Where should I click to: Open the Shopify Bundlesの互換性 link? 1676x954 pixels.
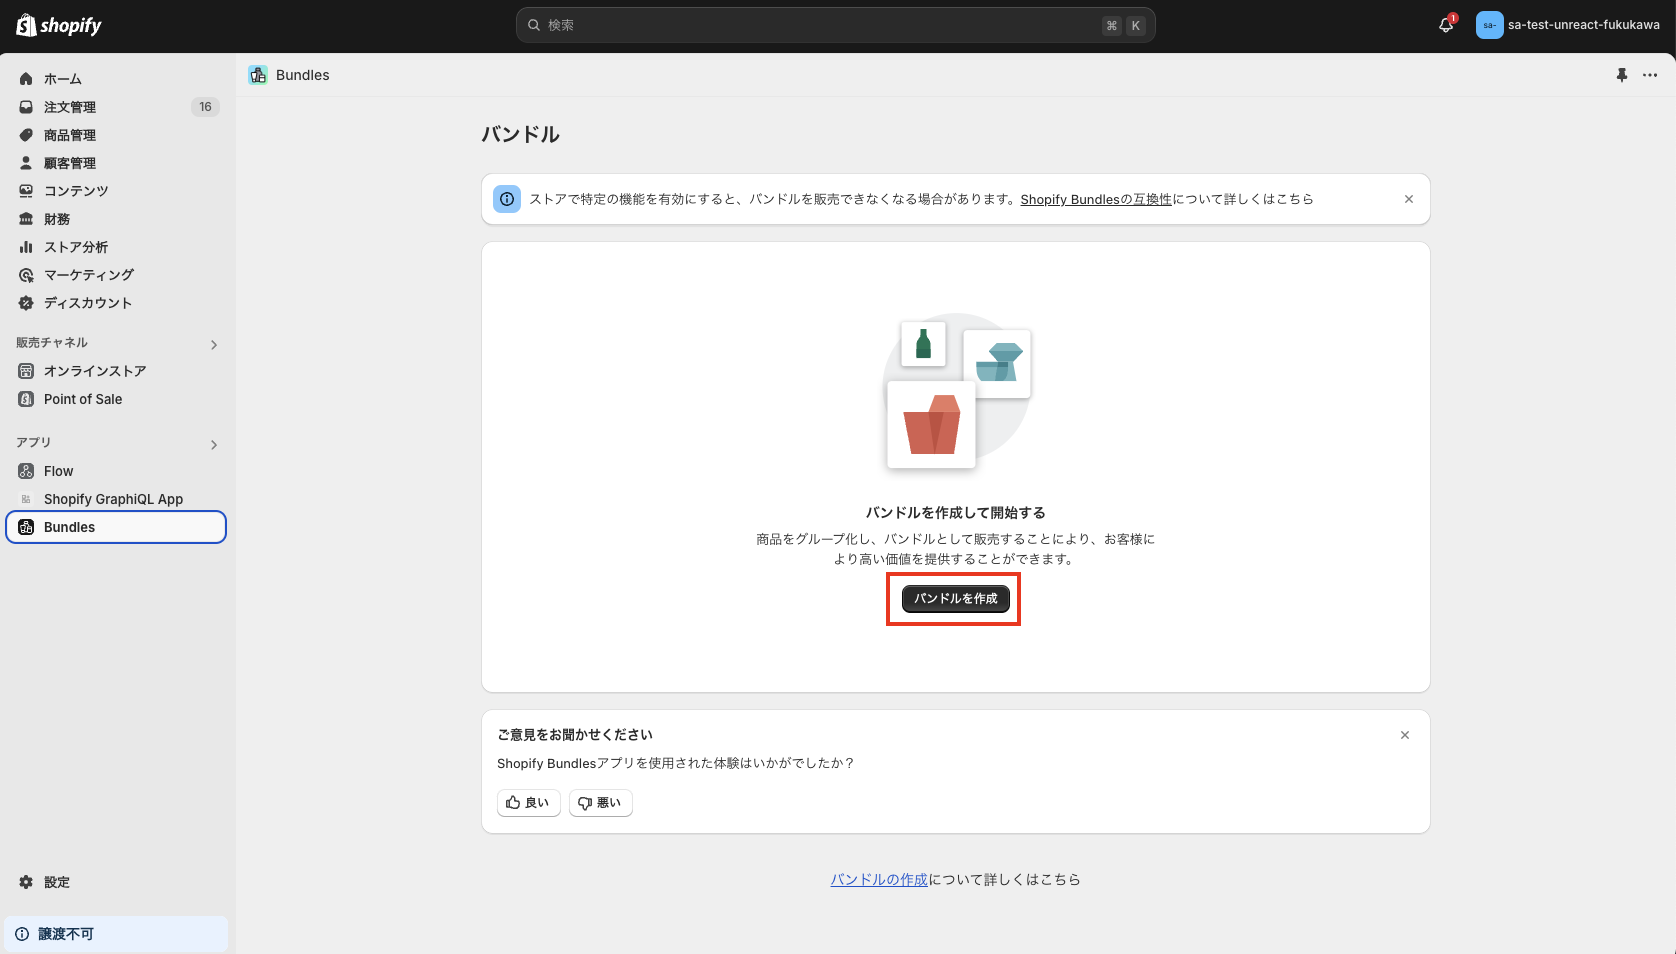point(1094,199)
